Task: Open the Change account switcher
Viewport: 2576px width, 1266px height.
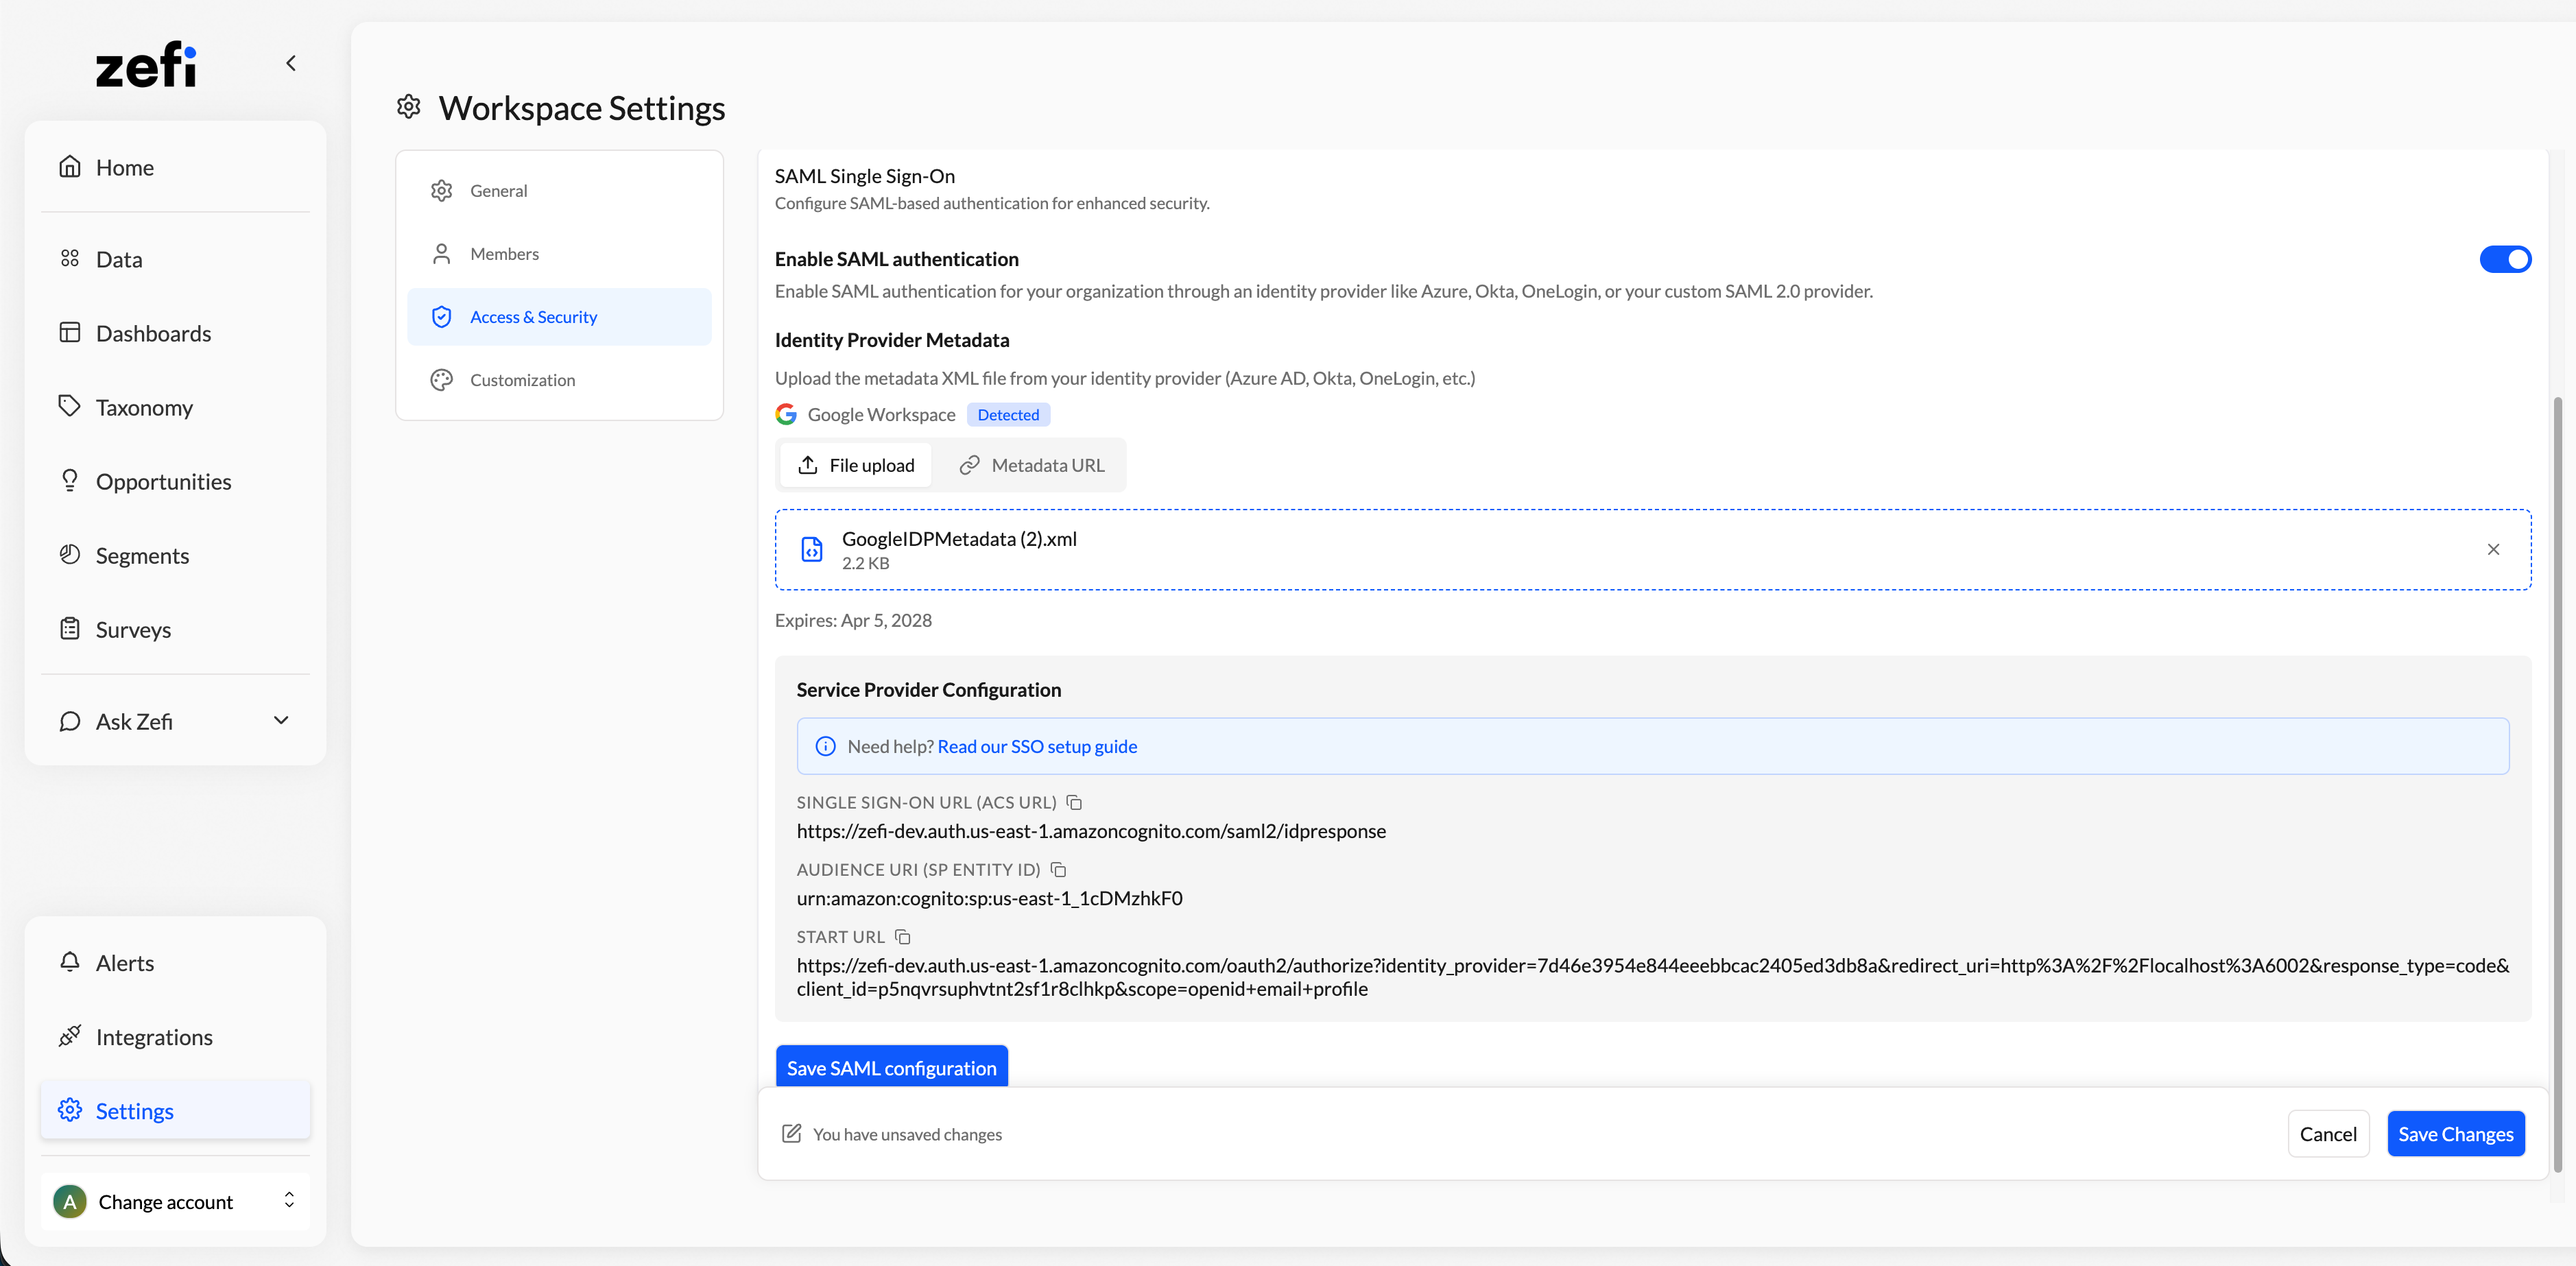Action: coord(175,1201)
